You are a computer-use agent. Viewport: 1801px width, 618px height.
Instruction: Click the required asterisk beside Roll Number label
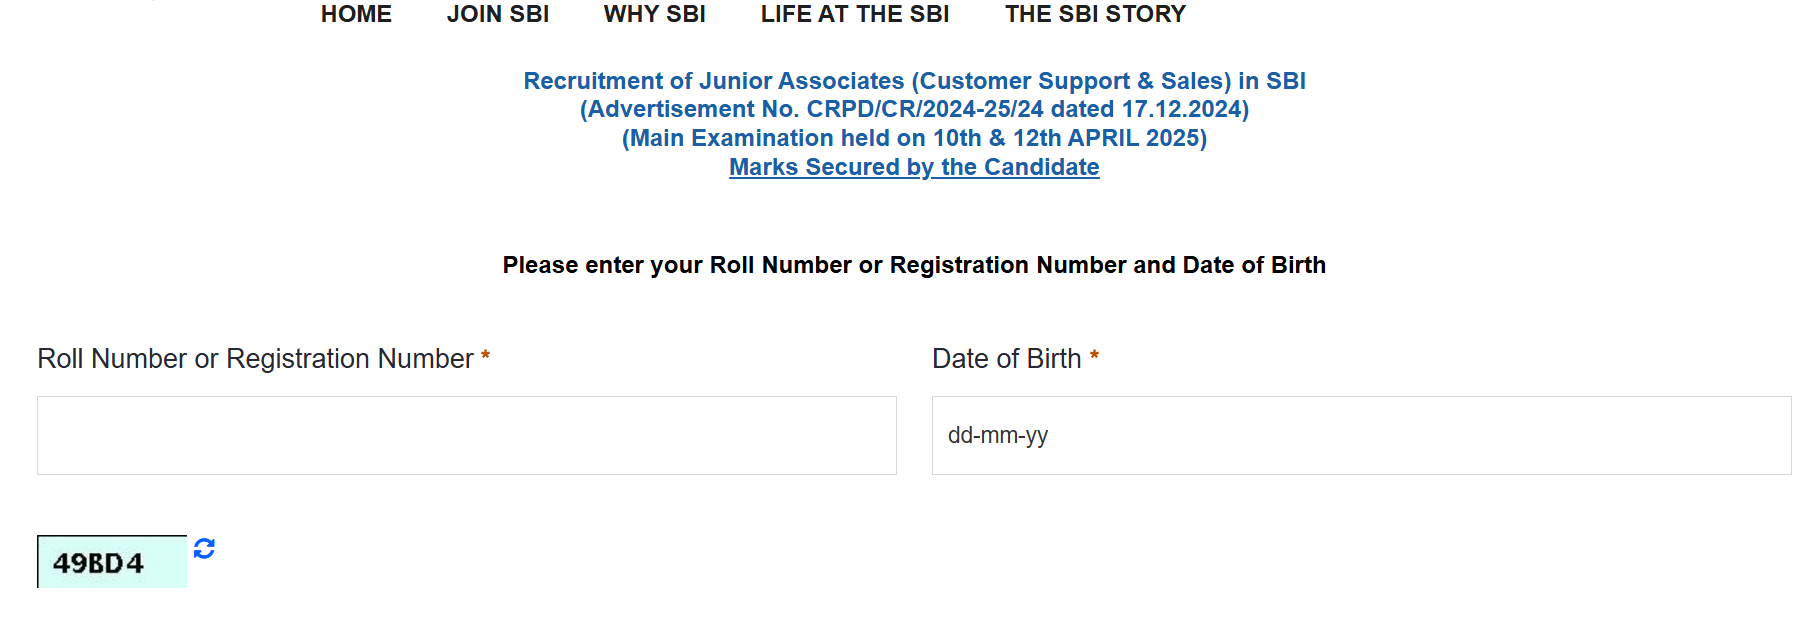[x=485, y=355]
